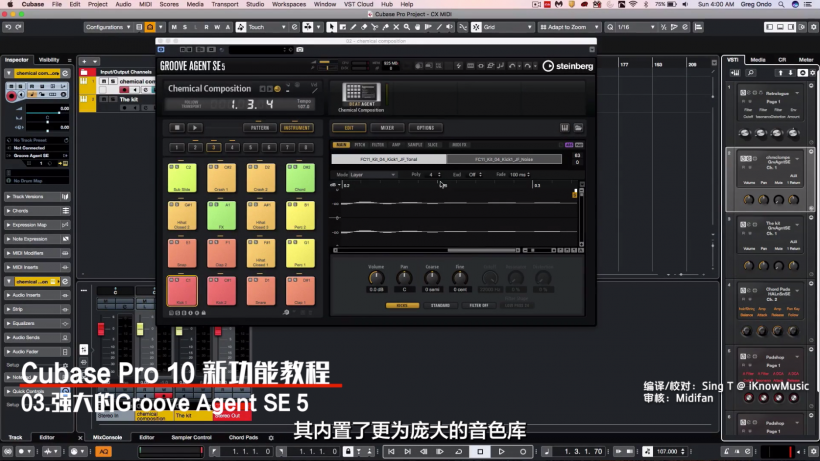Image resolution: width=820 pixels, height=461 pixels.
Task: Click the Undo arrow in Cubase toolbar
Action: (8, 27)
